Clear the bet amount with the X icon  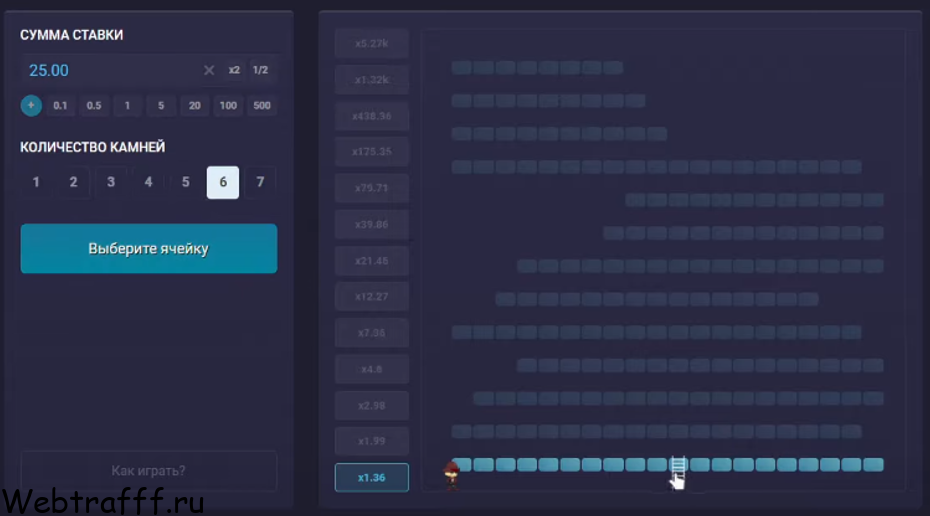tap(209, 70)
